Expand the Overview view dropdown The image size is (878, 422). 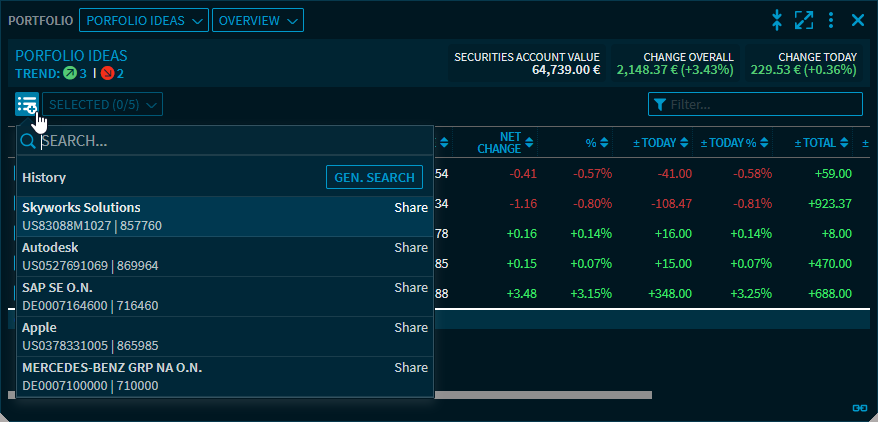pos(257,20)
